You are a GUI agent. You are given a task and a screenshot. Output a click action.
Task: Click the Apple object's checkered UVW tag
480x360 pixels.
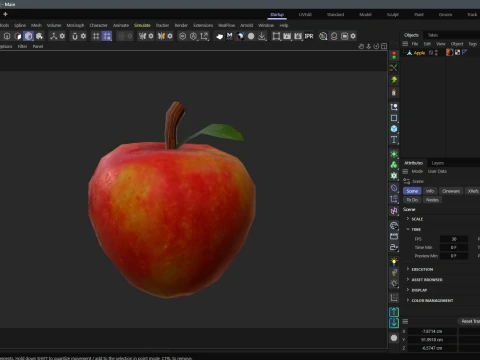[x=457, y=52]
